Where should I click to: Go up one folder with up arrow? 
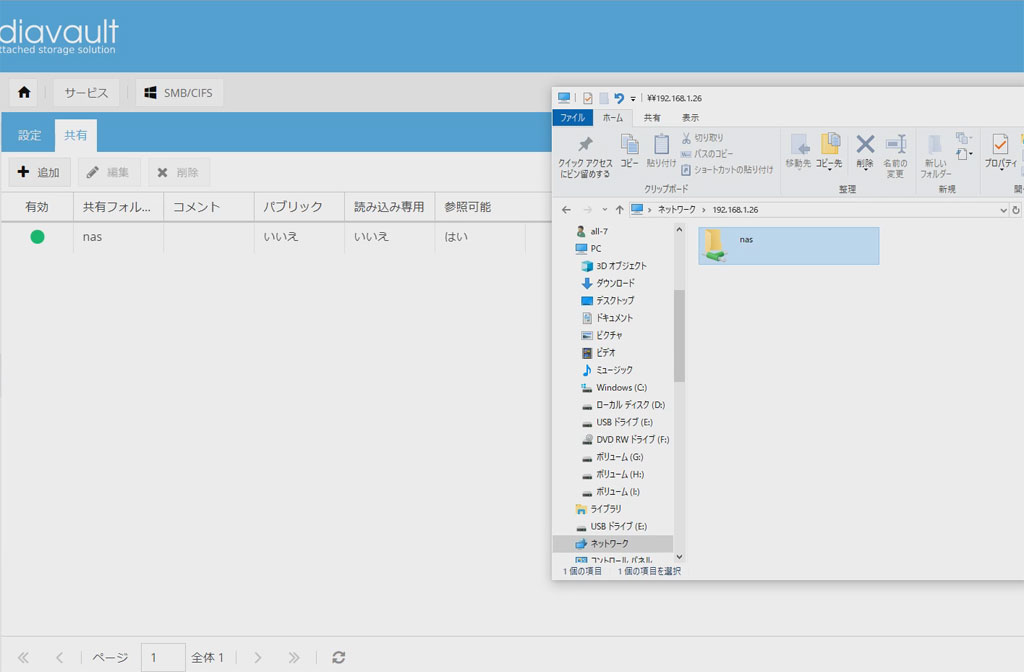point(619,210)
